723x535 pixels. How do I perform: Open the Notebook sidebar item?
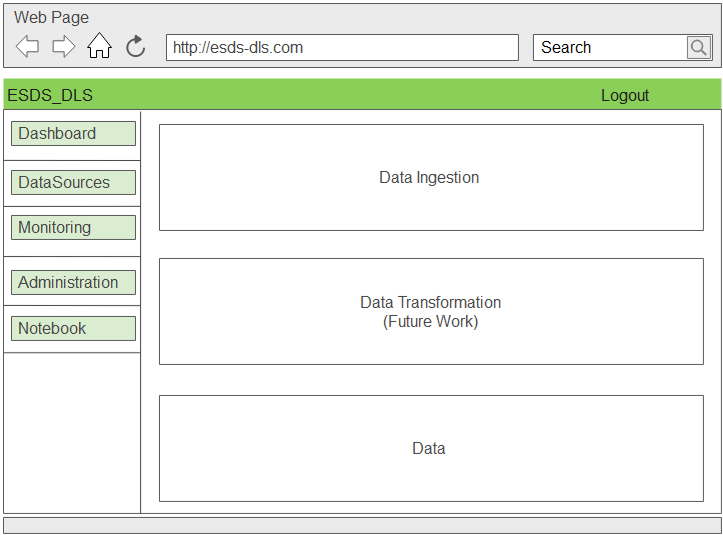pyautogui.click(x=73, y=328)
